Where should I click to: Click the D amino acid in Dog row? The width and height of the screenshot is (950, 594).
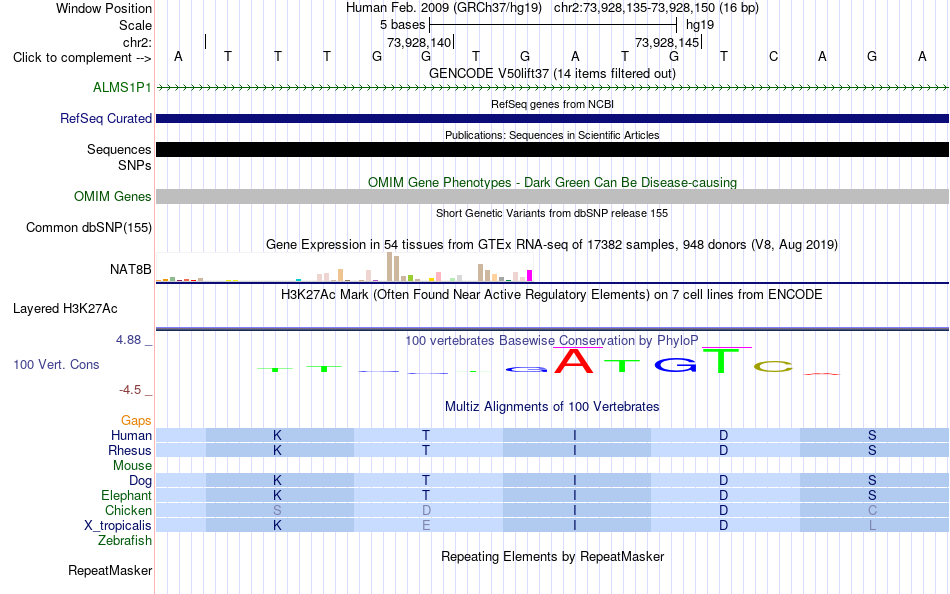(x=723, y=481)
